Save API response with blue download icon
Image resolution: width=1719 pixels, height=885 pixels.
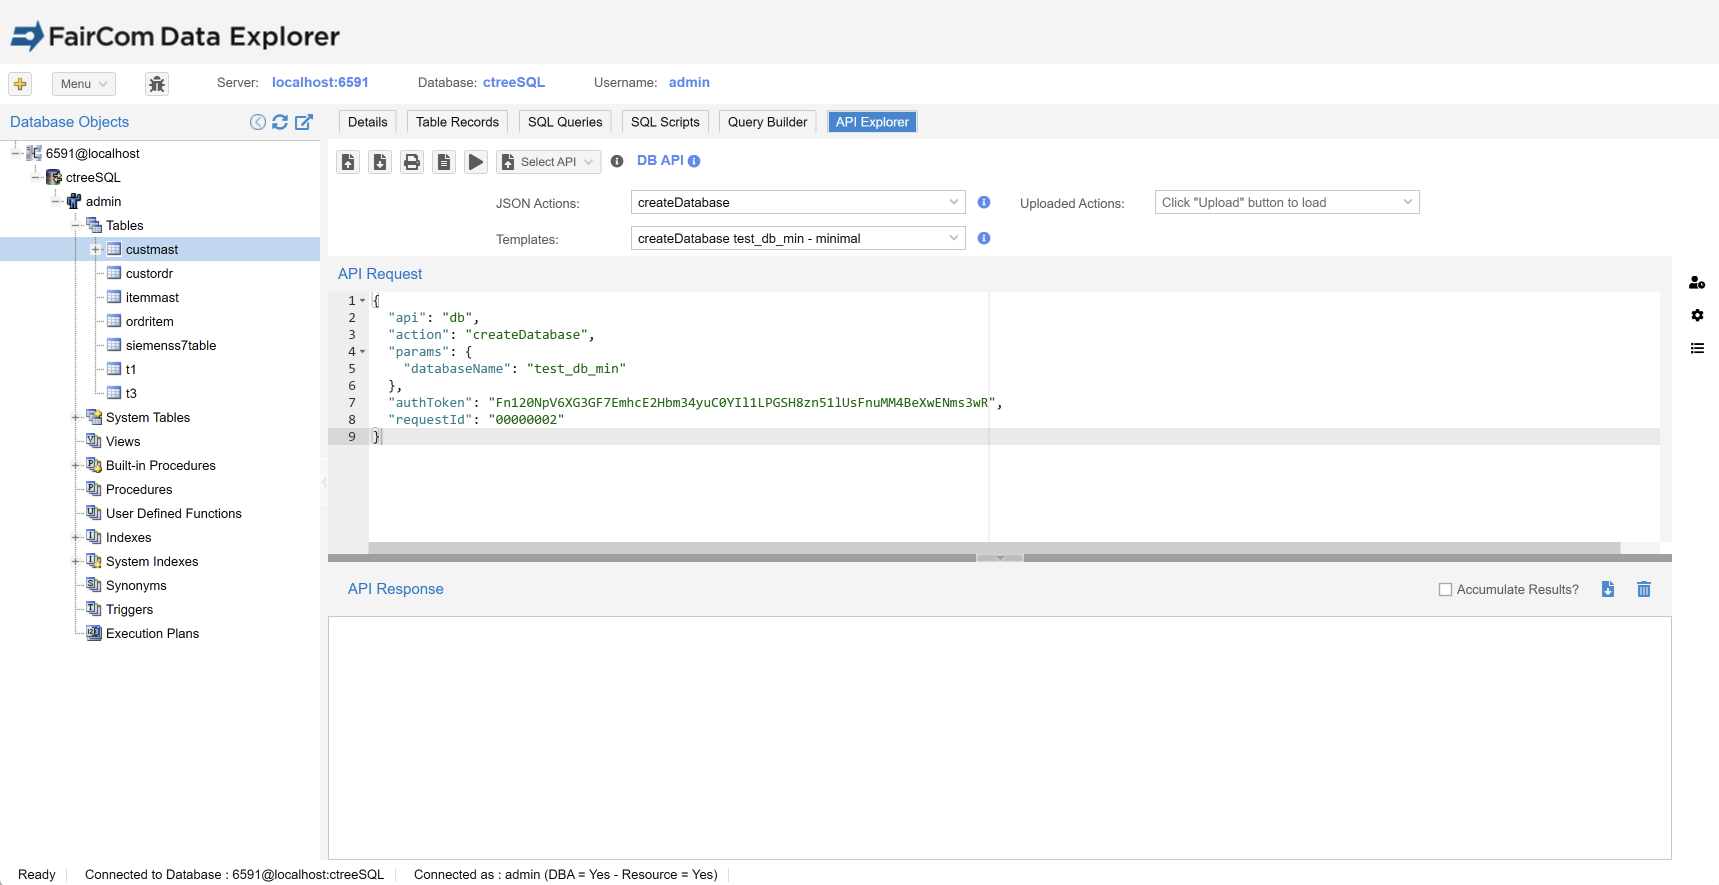[1608, 589]
